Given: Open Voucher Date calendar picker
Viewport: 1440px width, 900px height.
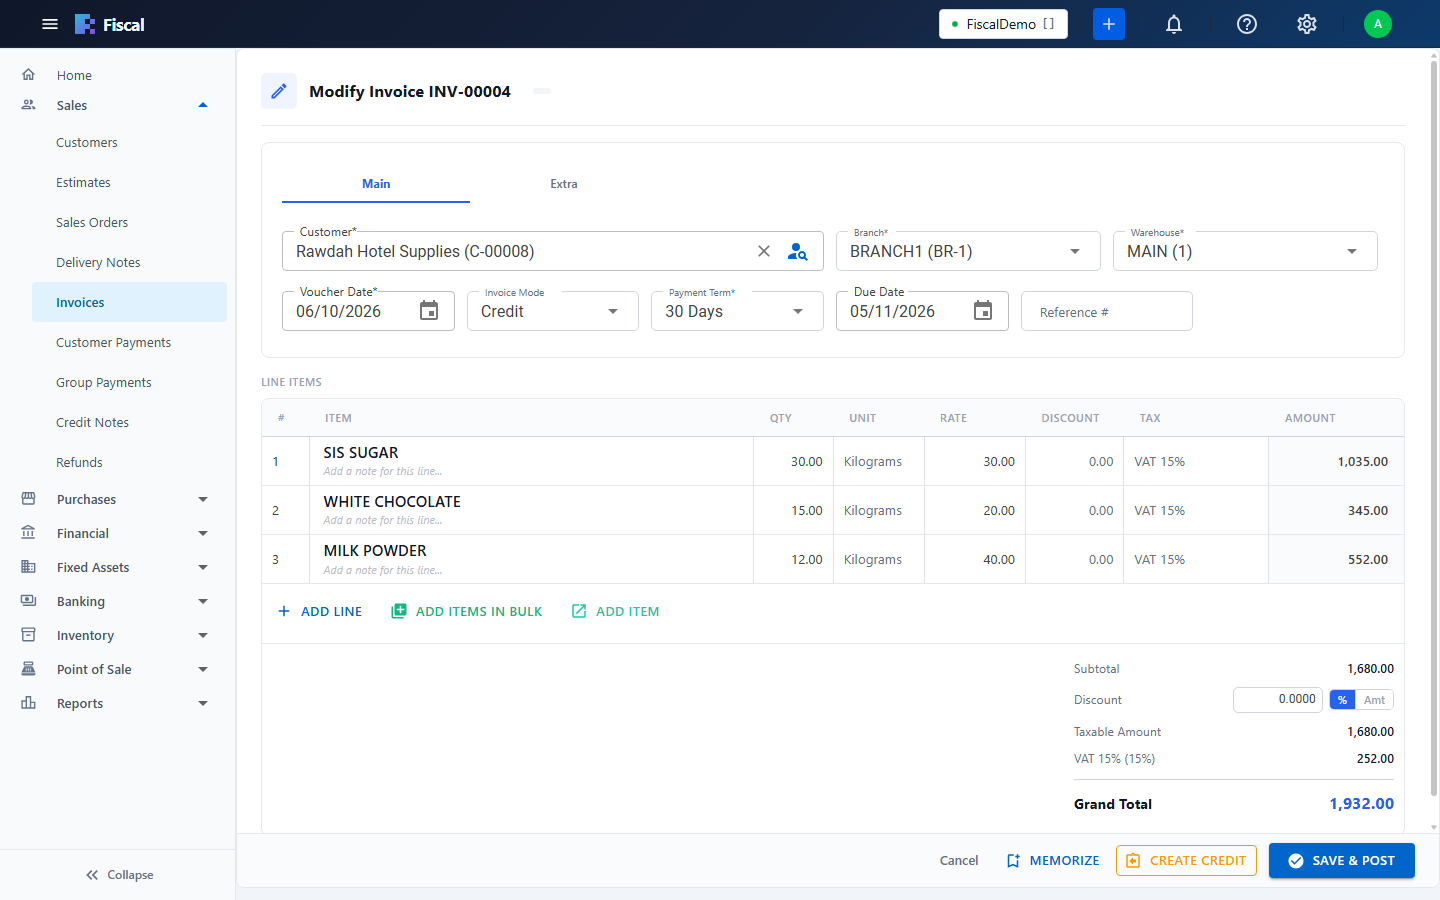Looking at the screenshot, I should tap(429, 311).
